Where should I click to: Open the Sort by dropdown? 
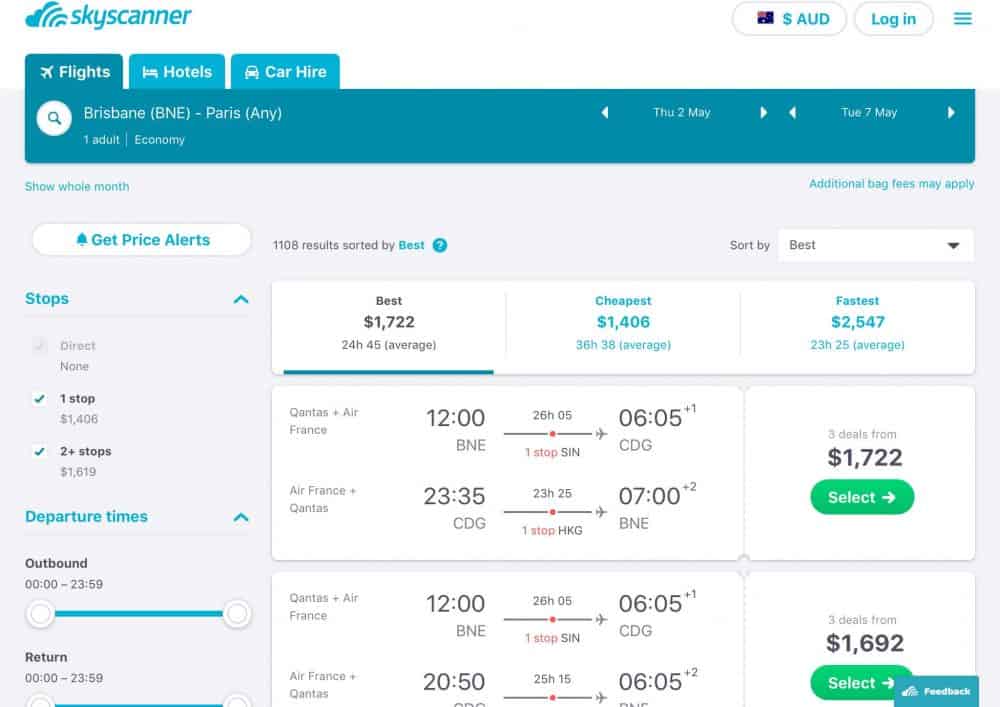pyautogui.click(x=876, y=245)
